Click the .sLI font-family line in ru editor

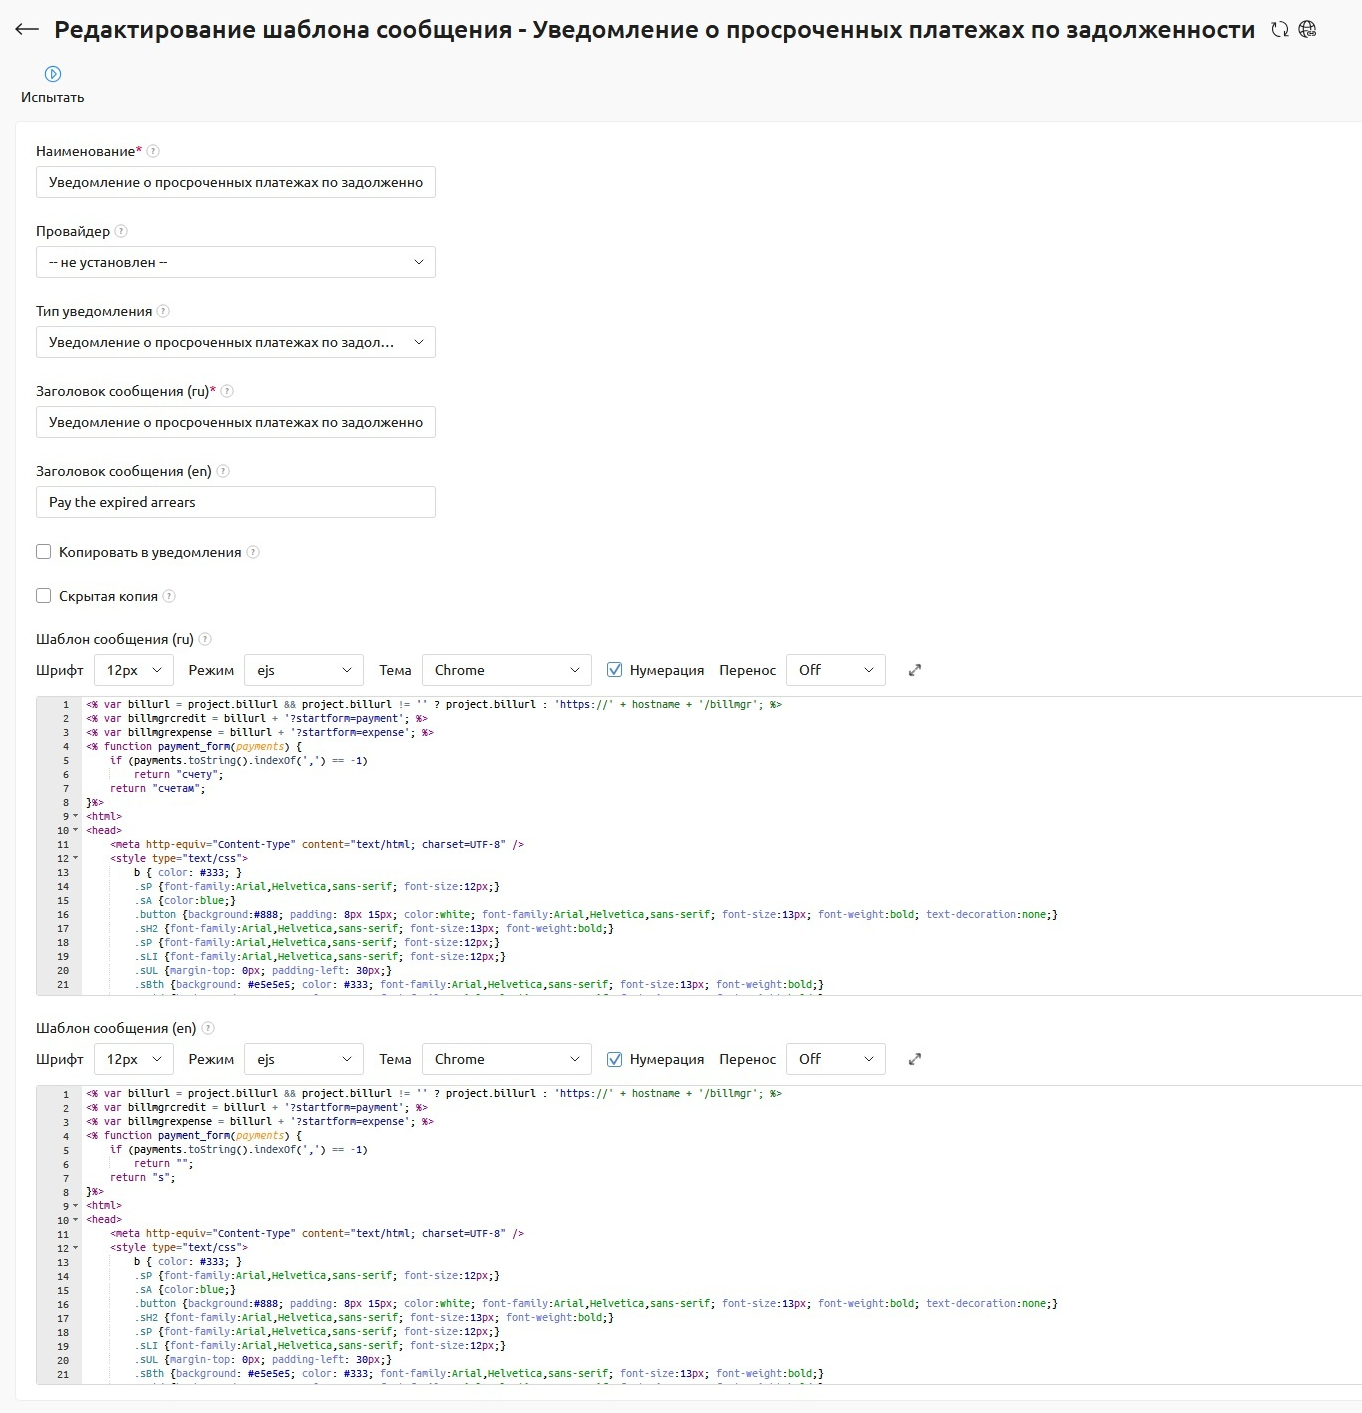pos(320,956)
